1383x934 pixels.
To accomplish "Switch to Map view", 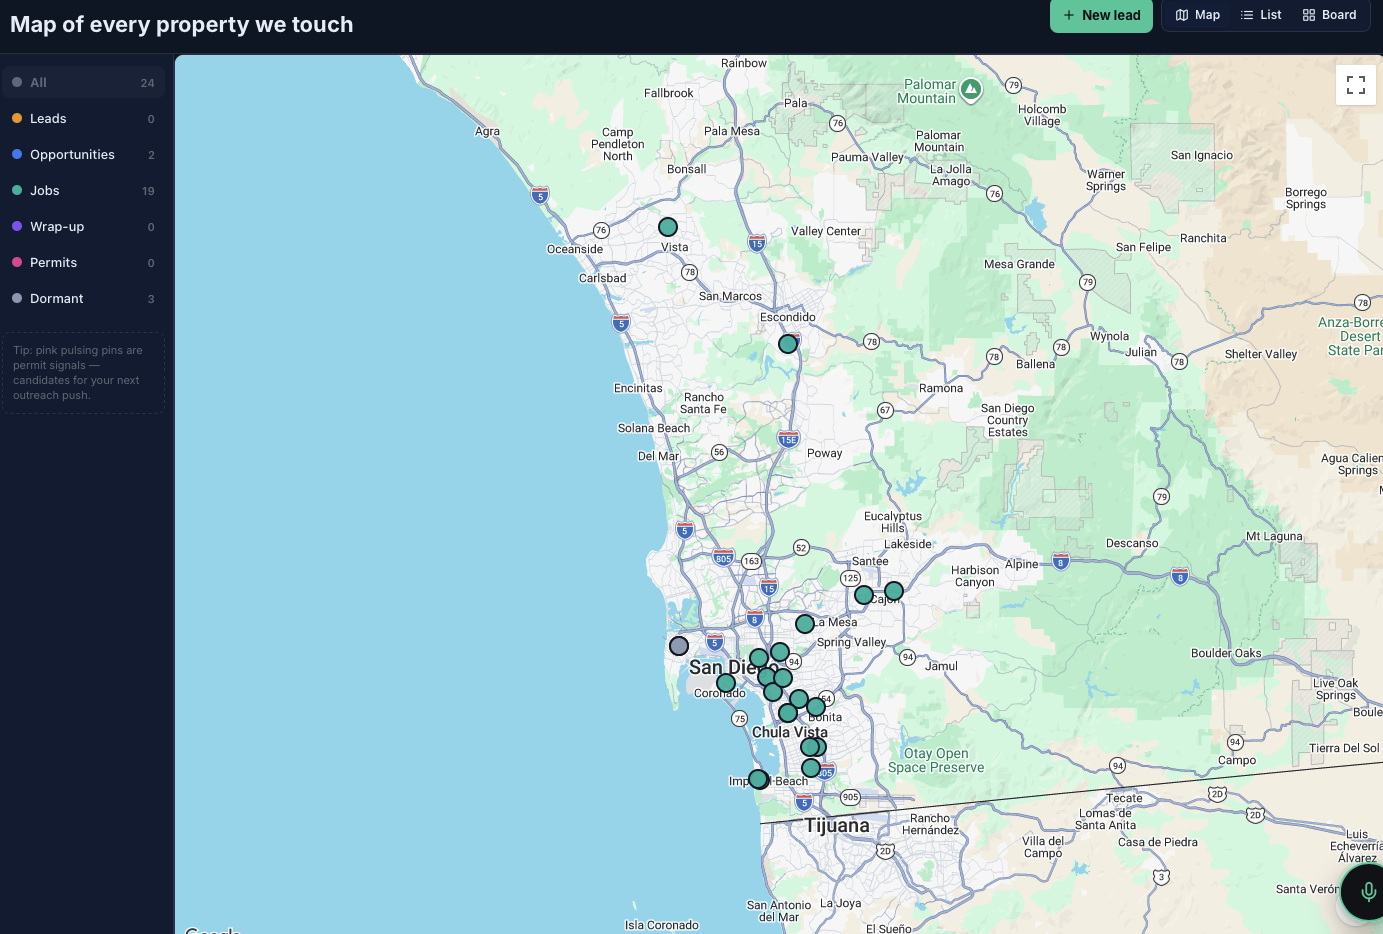I will 1198,15.
